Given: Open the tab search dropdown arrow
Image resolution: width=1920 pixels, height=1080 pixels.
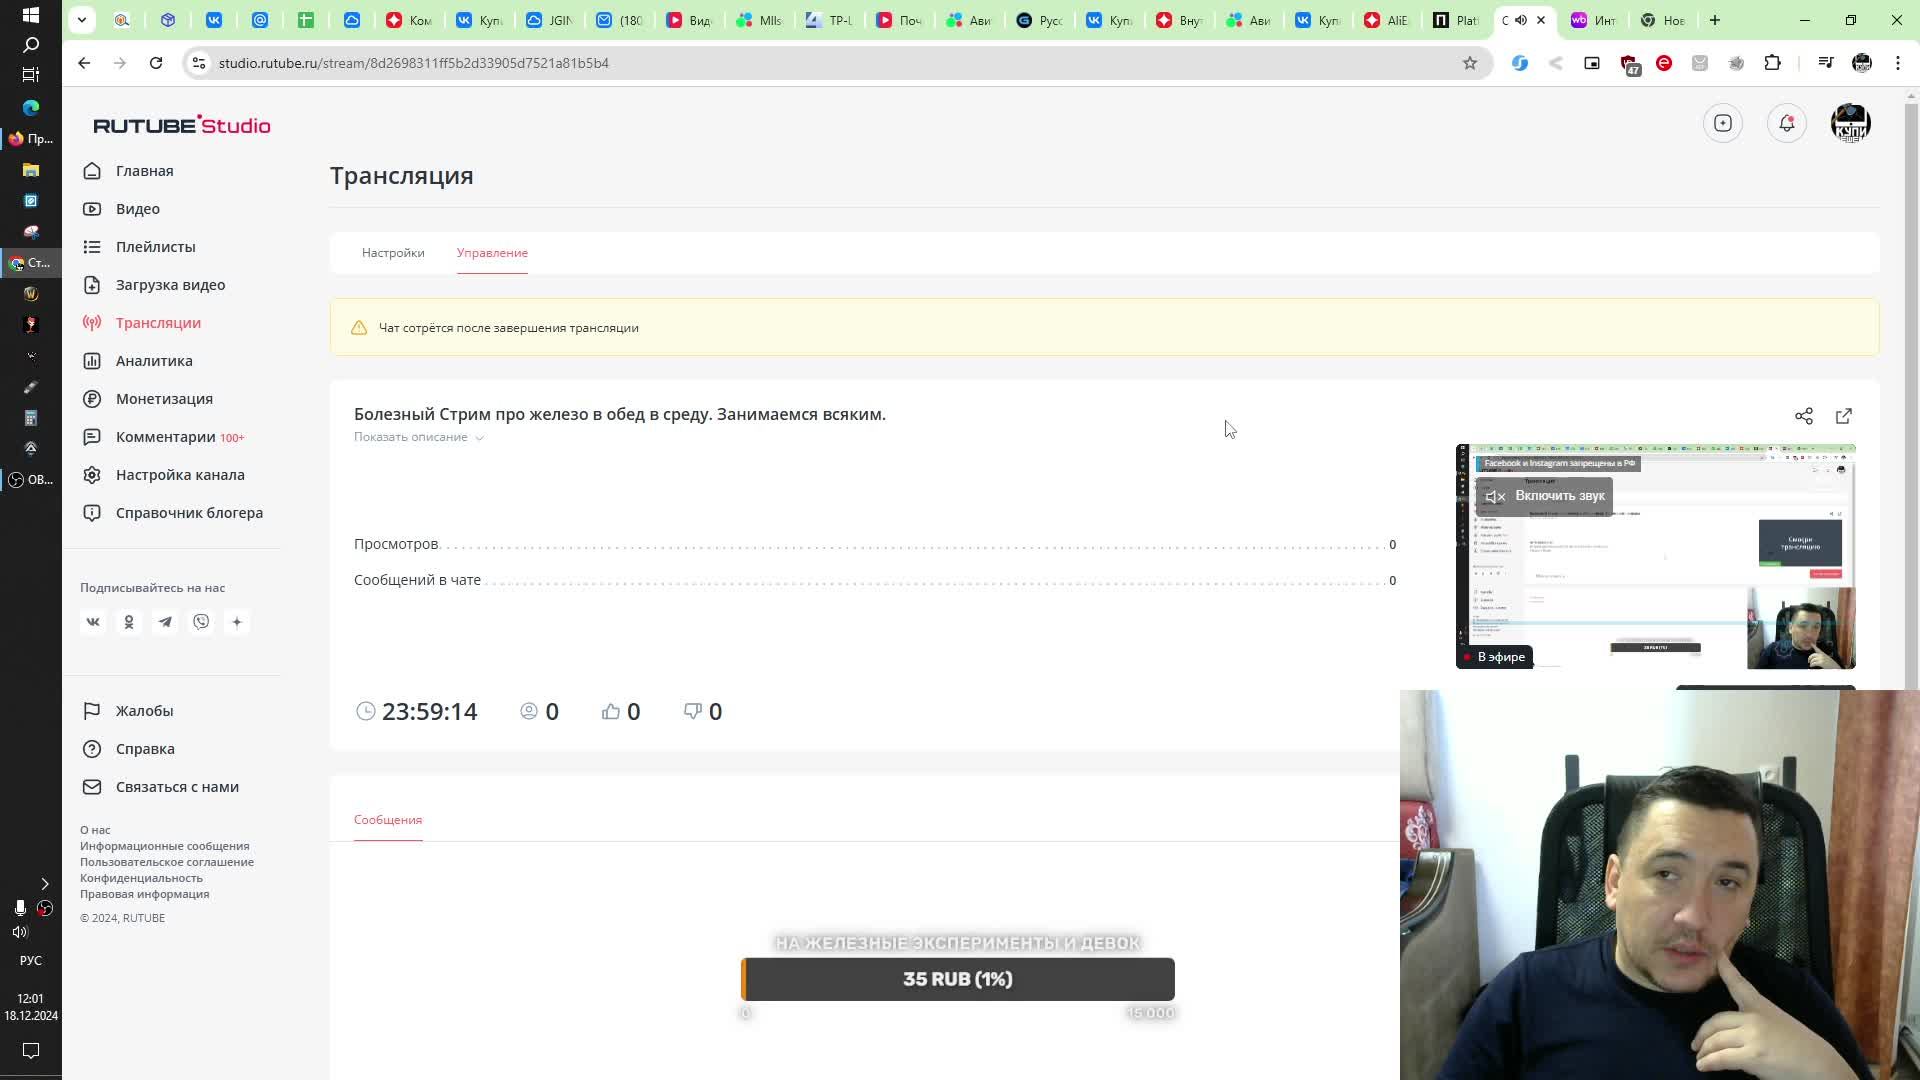Looking at the screenshot, I should [82, 20].
